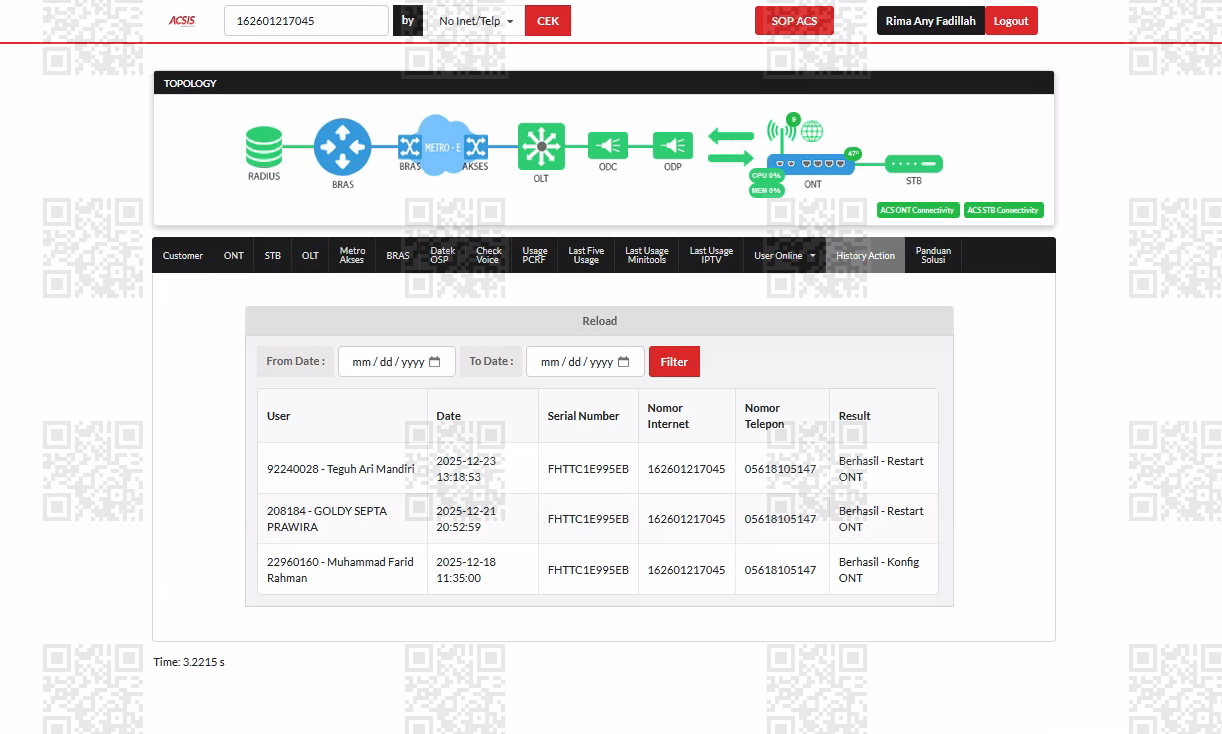Click the OLT node icon
This screenshot has height=734, width=1222.
(541, 147)
